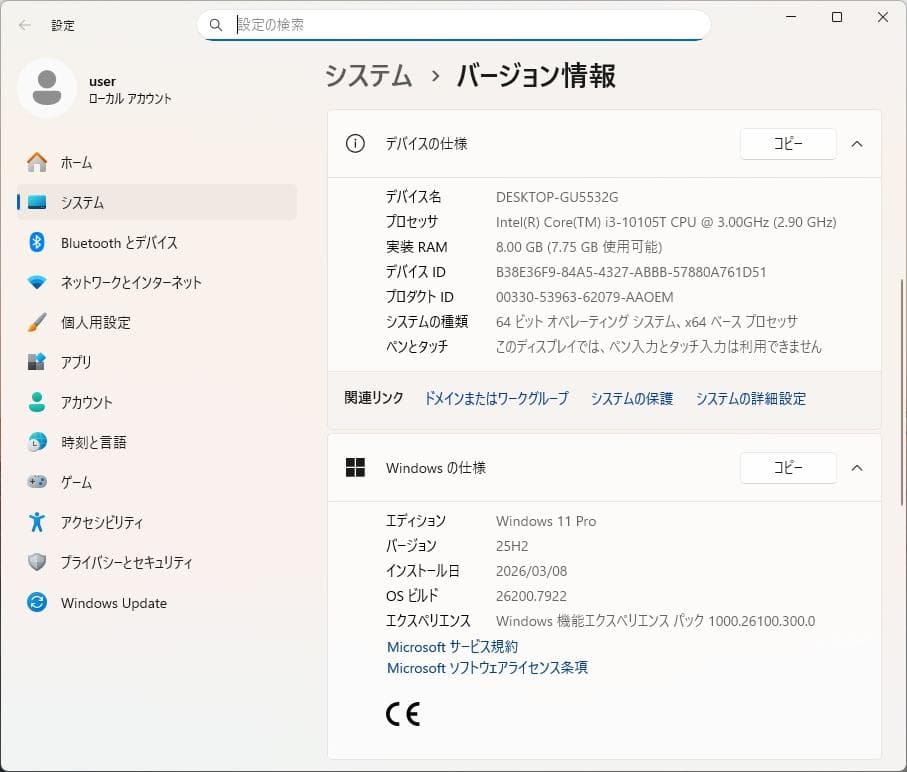Click the ペンとタッチ value text
Image resolution: width=907 pixels, height=772 pixels.
click(x=658, y=346)
